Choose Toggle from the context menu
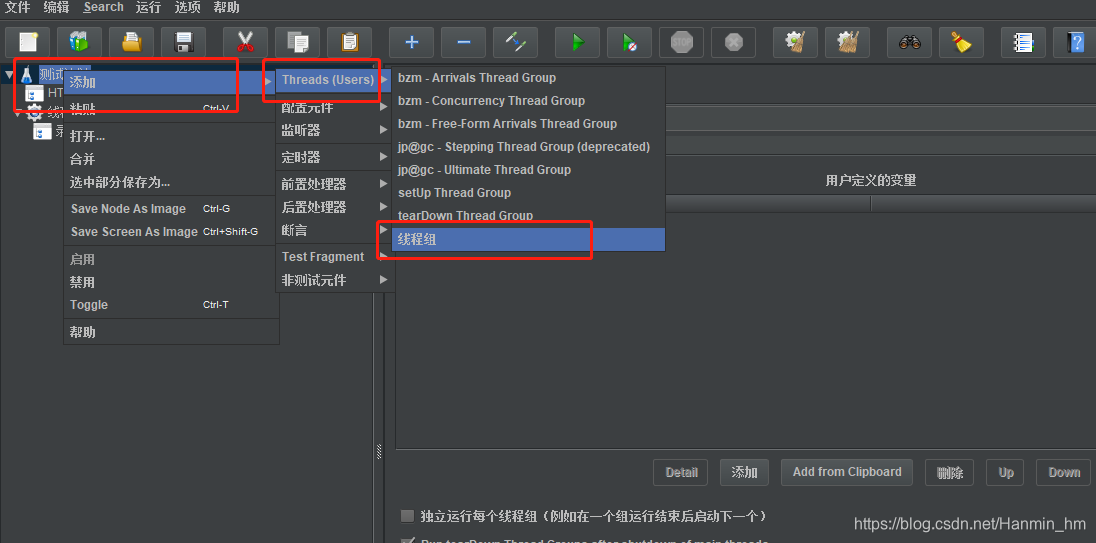Image resolution: width=1096 pixels, height=543 pixels. [171, 305]
